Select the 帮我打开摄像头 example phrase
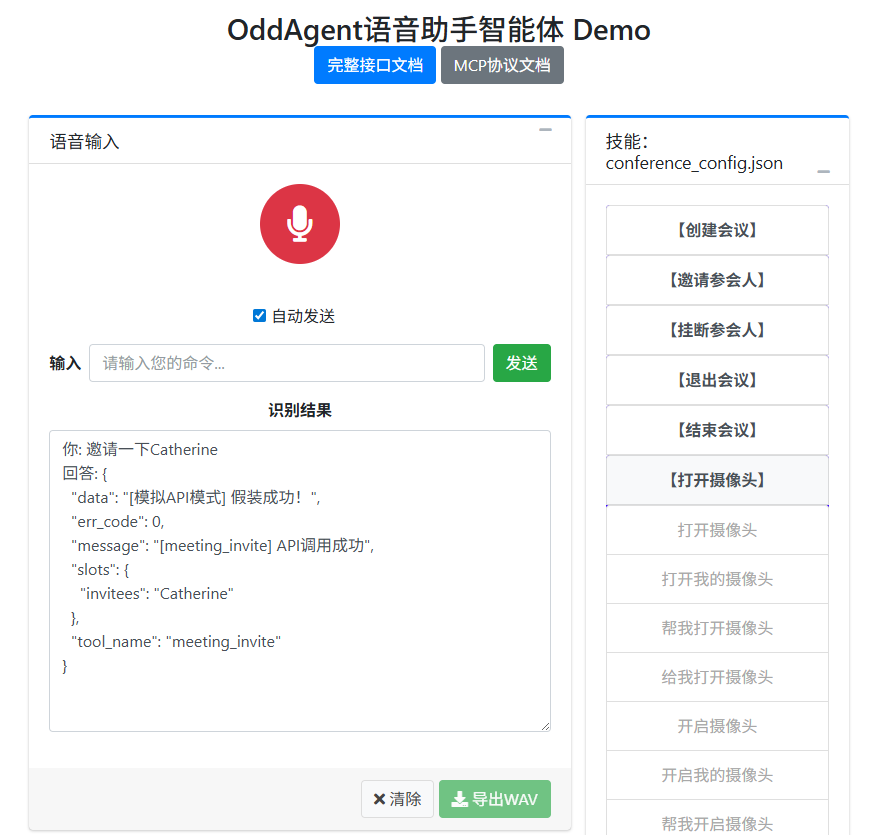The height and width of the screenshot is (835, 870). pyautogui.click(x=717, y=628)
